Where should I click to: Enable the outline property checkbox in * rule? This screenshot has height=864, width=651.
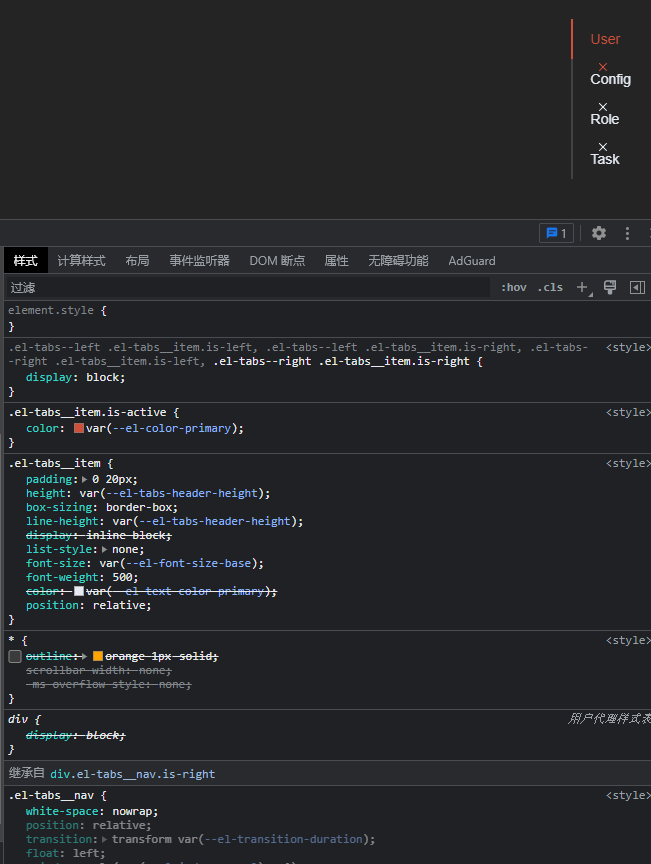point(14,656)
